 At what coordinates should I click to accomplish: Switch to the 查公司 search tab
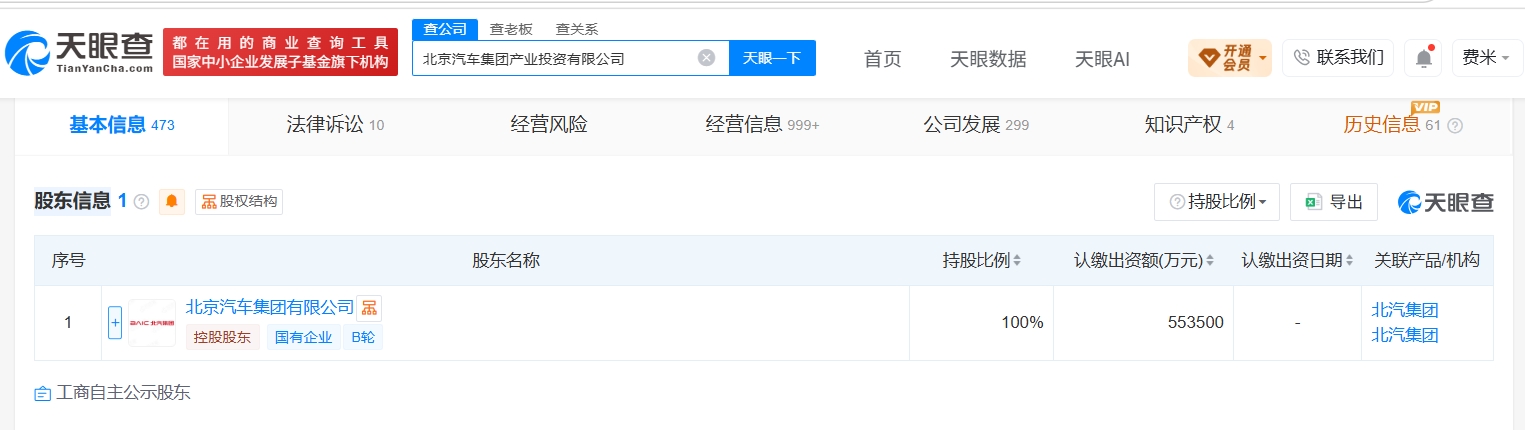(445, 29)
